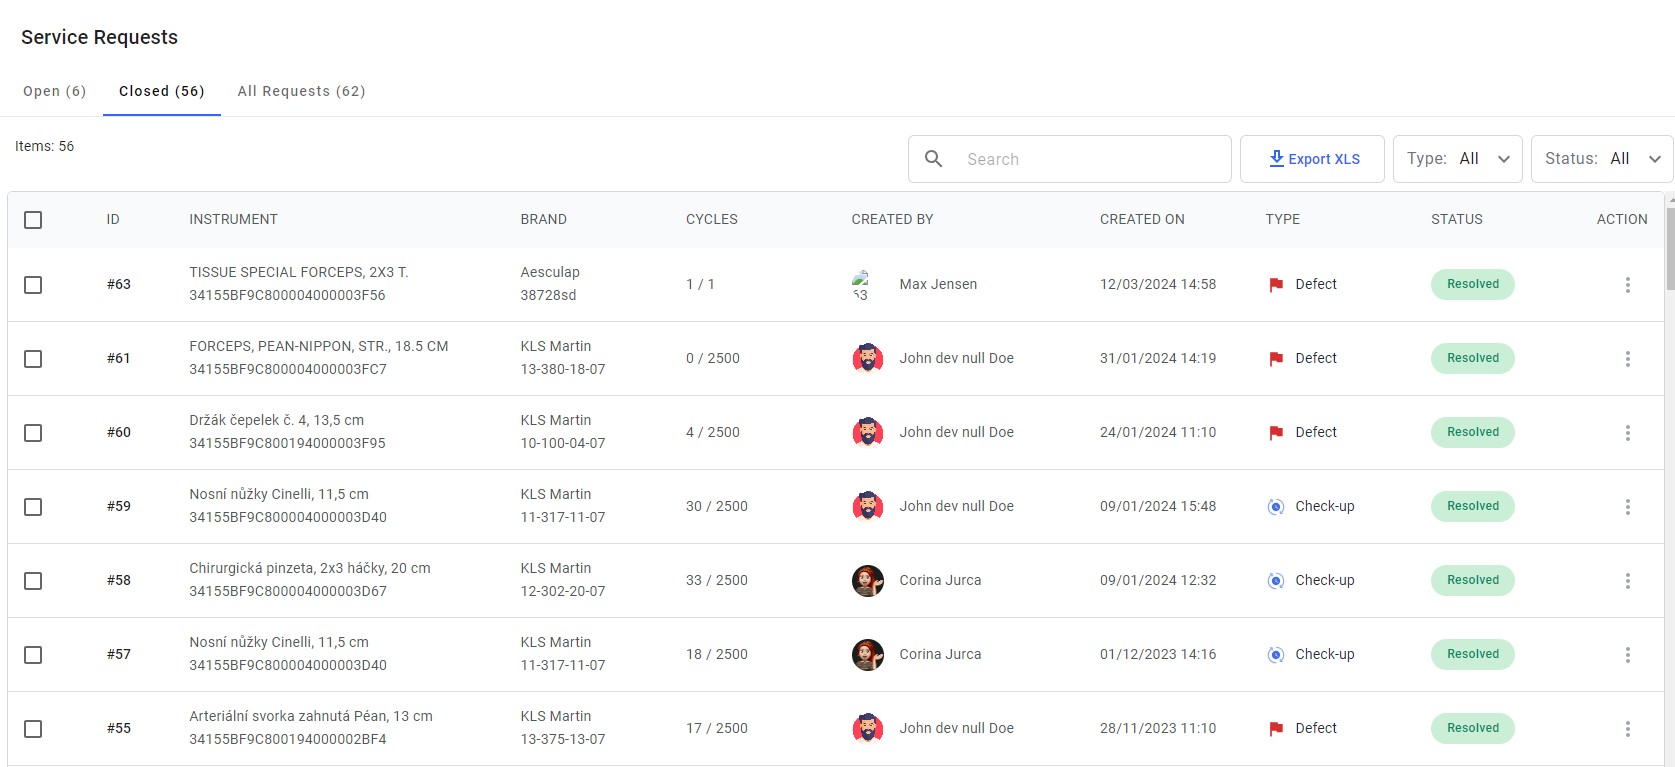1675x767 pixels.
Task: Click John dev null Doe's avatar on #60
Action: click(867, 433)
